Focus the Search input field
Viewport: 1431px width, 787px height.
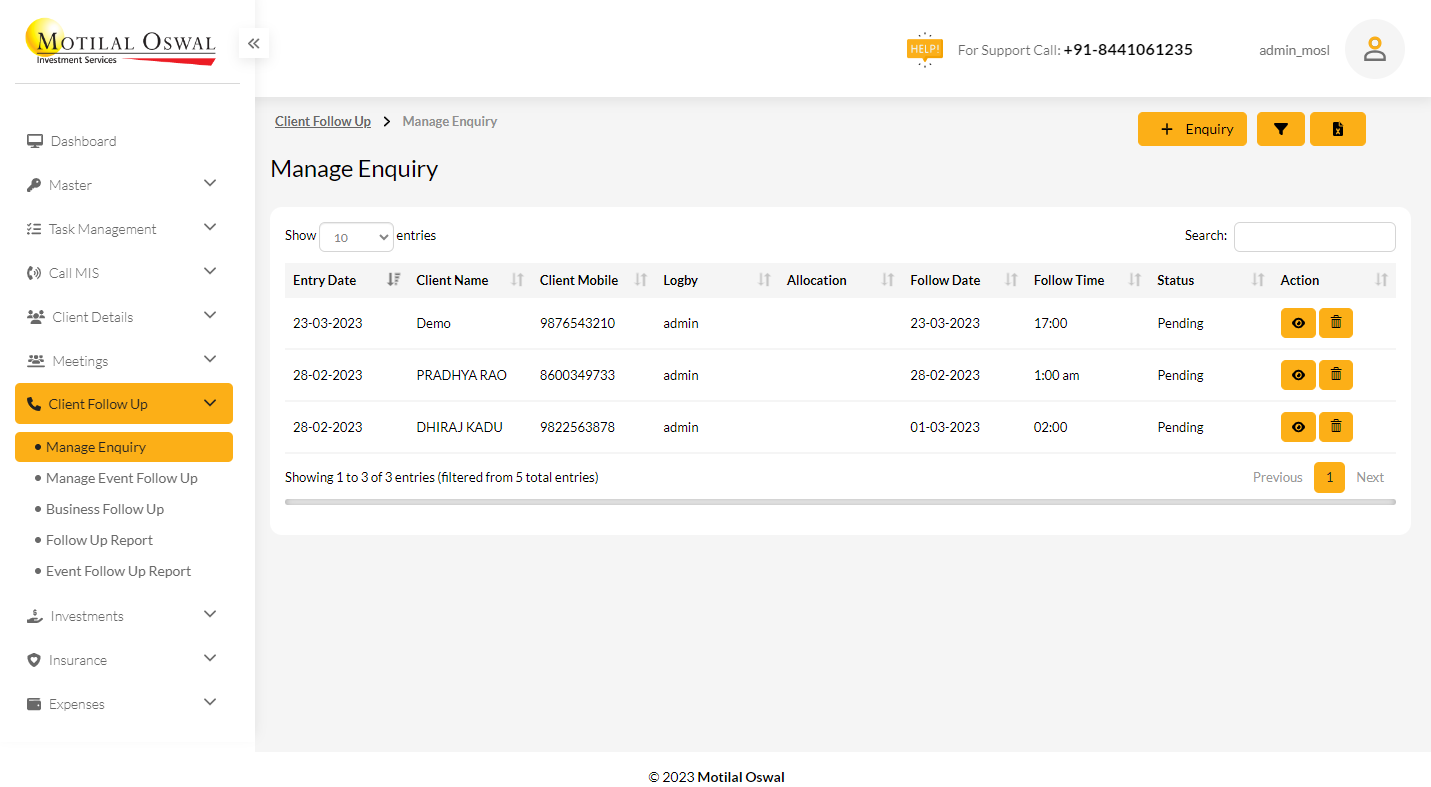1315,237
